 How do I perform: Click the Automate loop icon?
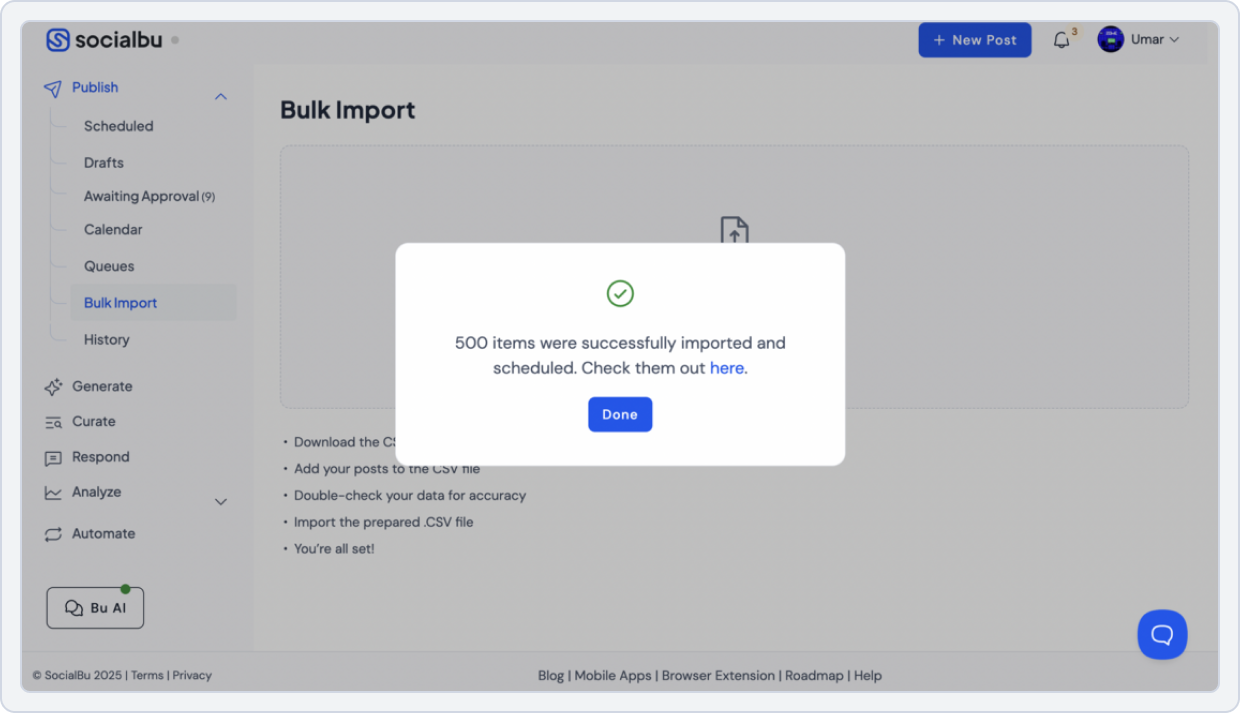[x=52, y=533]
